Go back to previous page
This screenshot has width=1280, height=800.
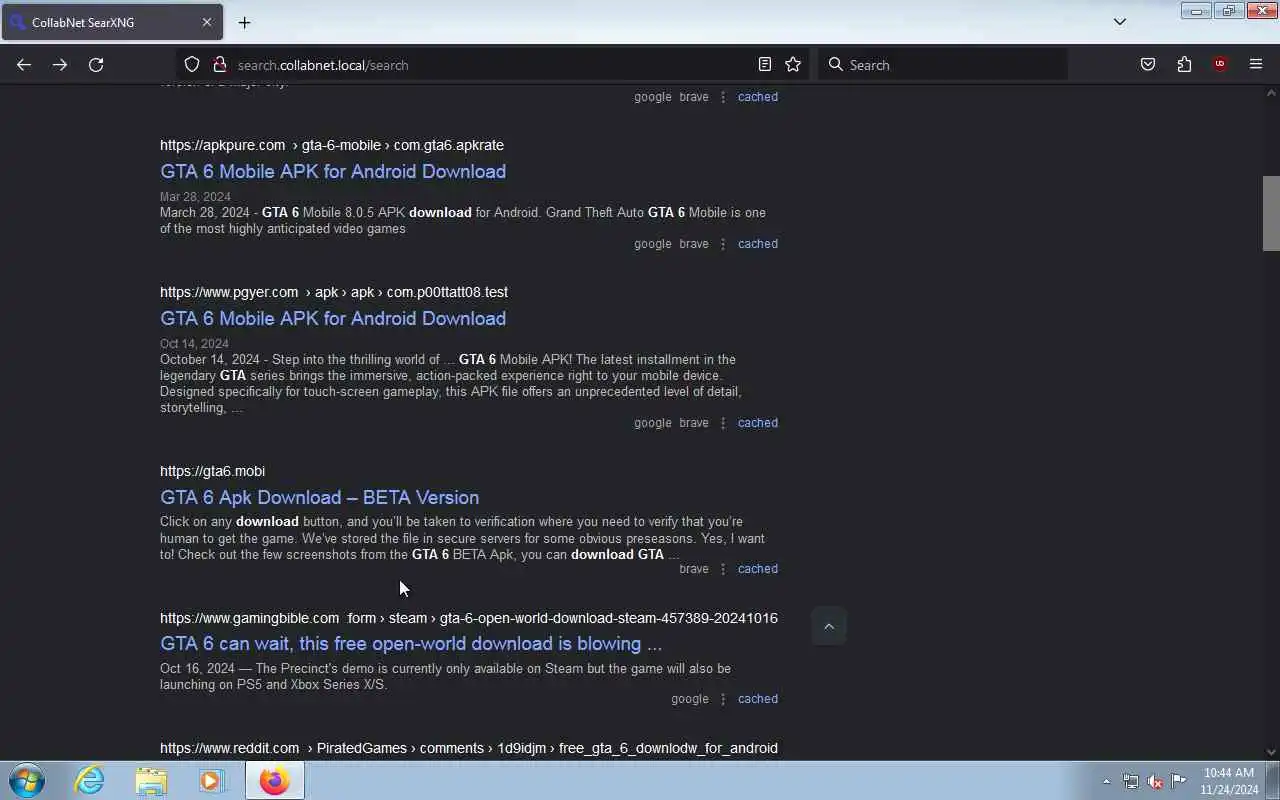point(24,64)
